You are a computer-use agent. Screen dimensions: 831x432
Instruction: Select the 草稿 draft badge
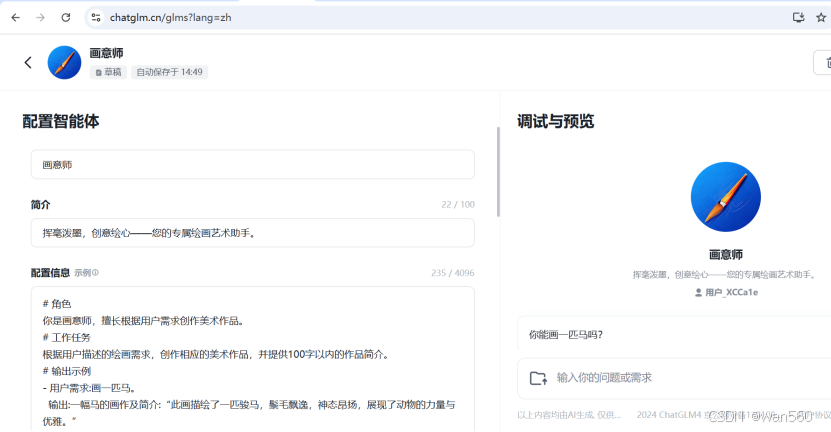tap(109, 72)
